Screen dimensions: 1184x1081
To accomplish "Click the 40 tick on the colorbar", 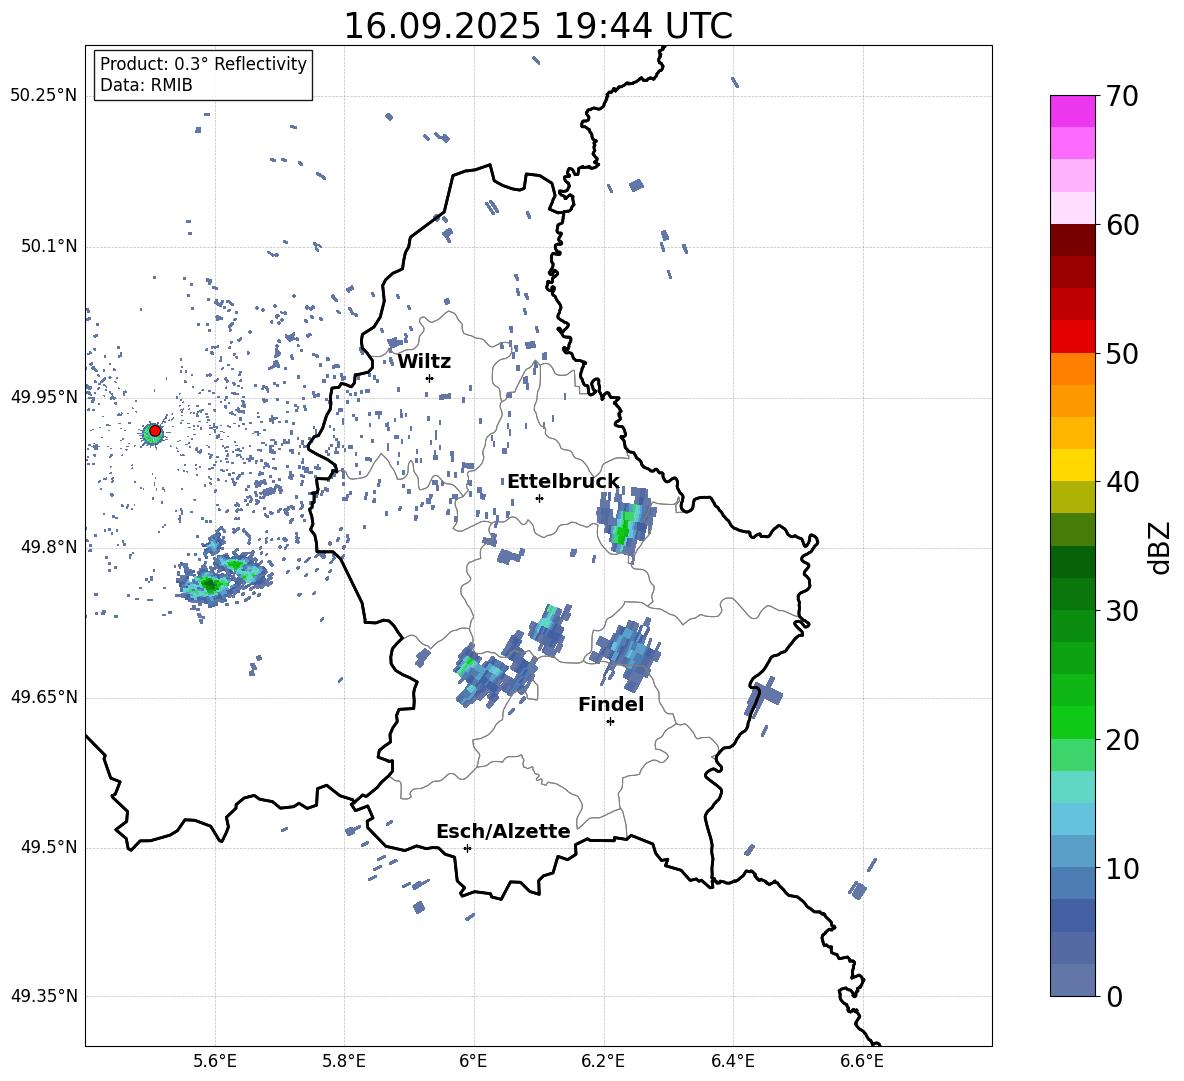I will point(1122,482).
